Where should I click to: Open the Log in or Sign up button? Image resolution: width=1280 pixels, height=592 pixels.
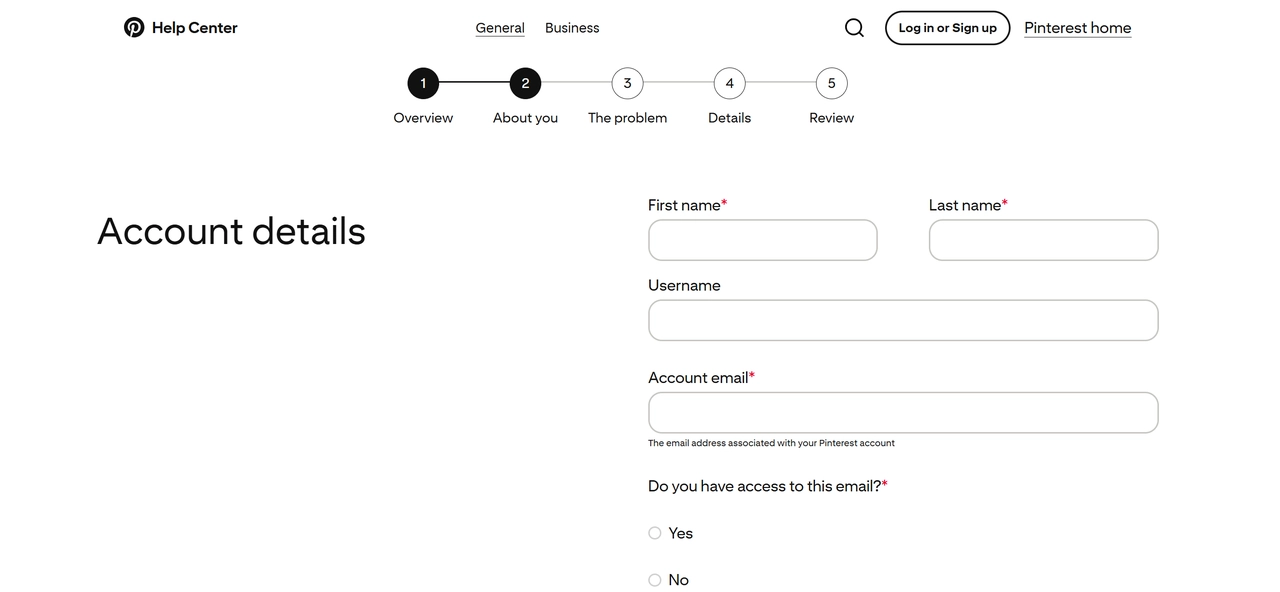pos(947,27)
